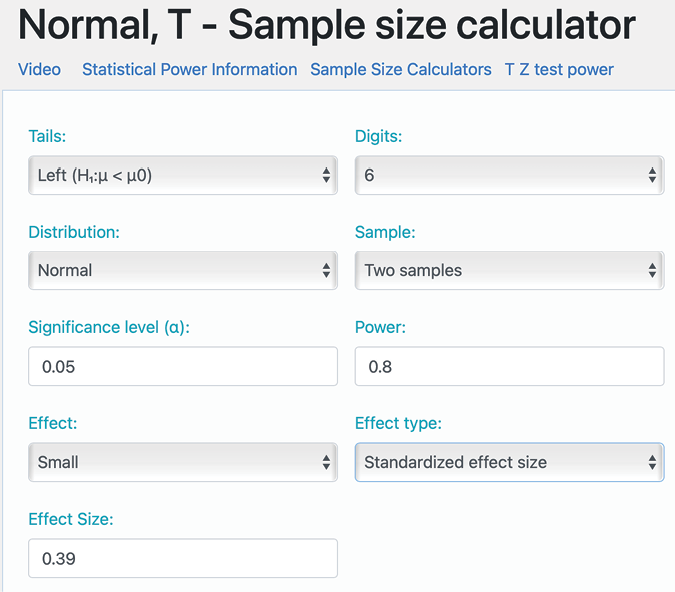The image size is (675, 592).
Task: Expand the Standardized effect size dropdown
Action: pos(509,462)
